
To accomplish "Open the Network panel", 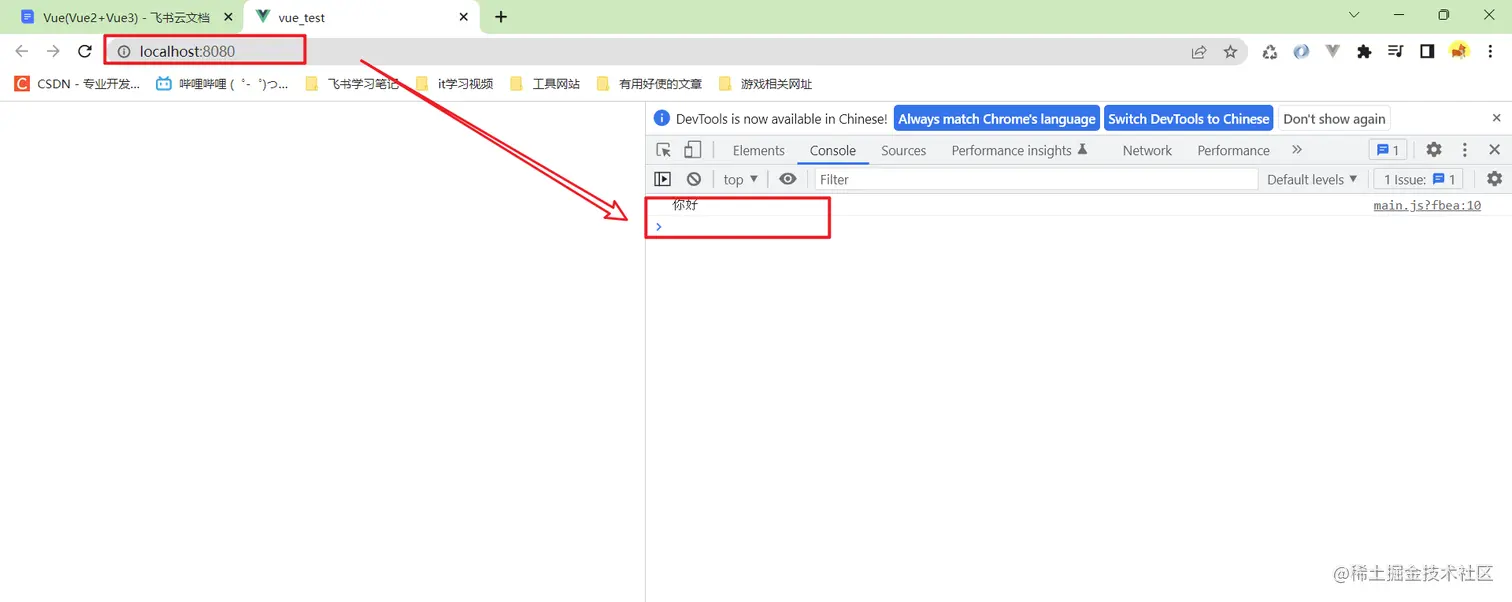I will click(x=1146, y=150).
